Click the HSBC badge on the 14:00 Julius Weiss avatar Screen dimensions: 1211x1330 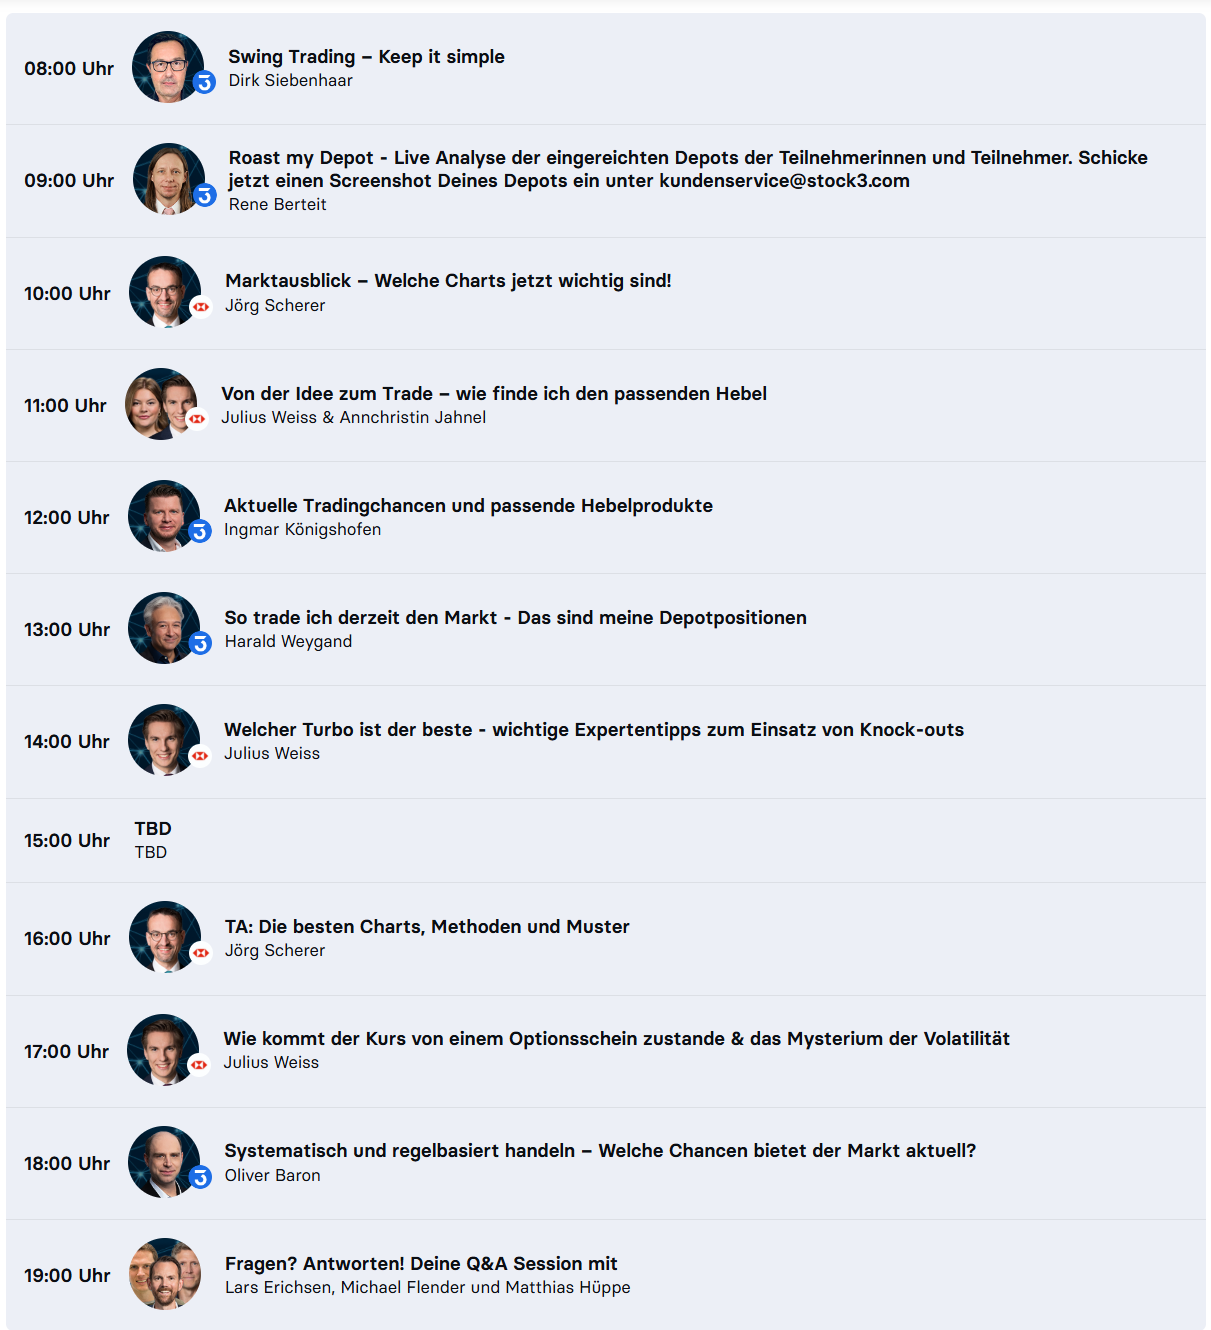point(200,756)
